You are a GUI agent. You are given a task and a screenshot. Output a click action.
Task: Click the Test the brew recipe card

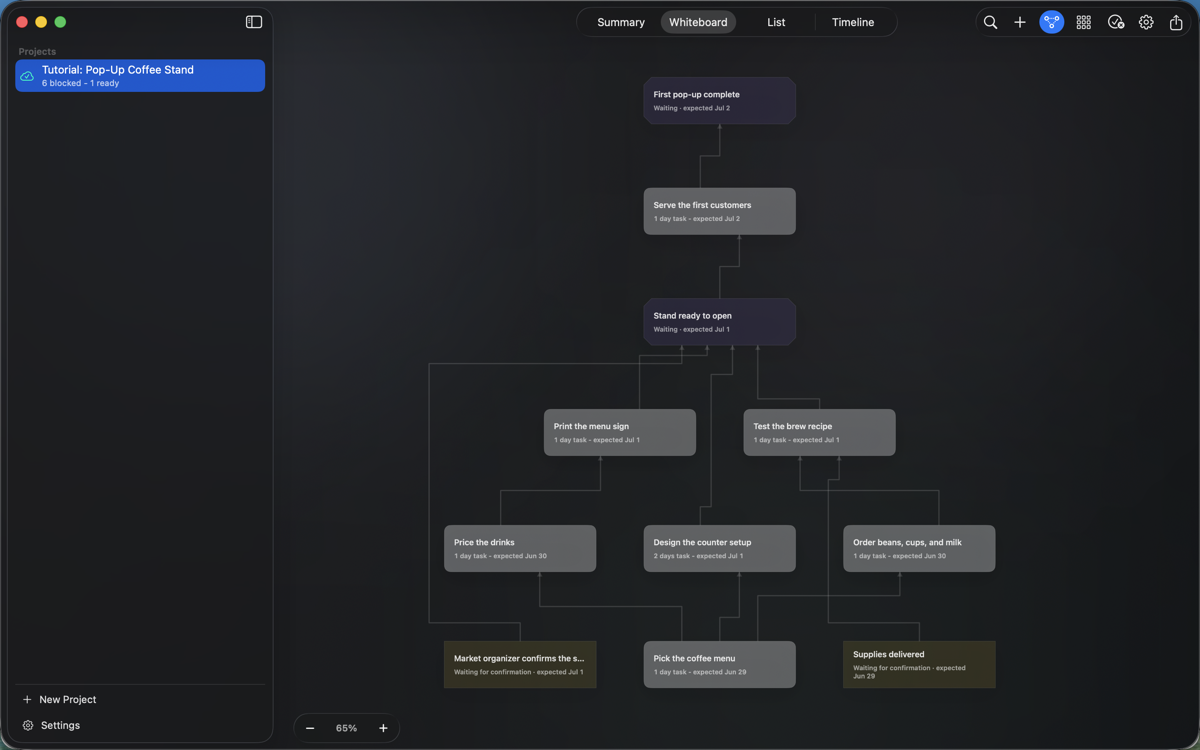[x=819, y=432]
